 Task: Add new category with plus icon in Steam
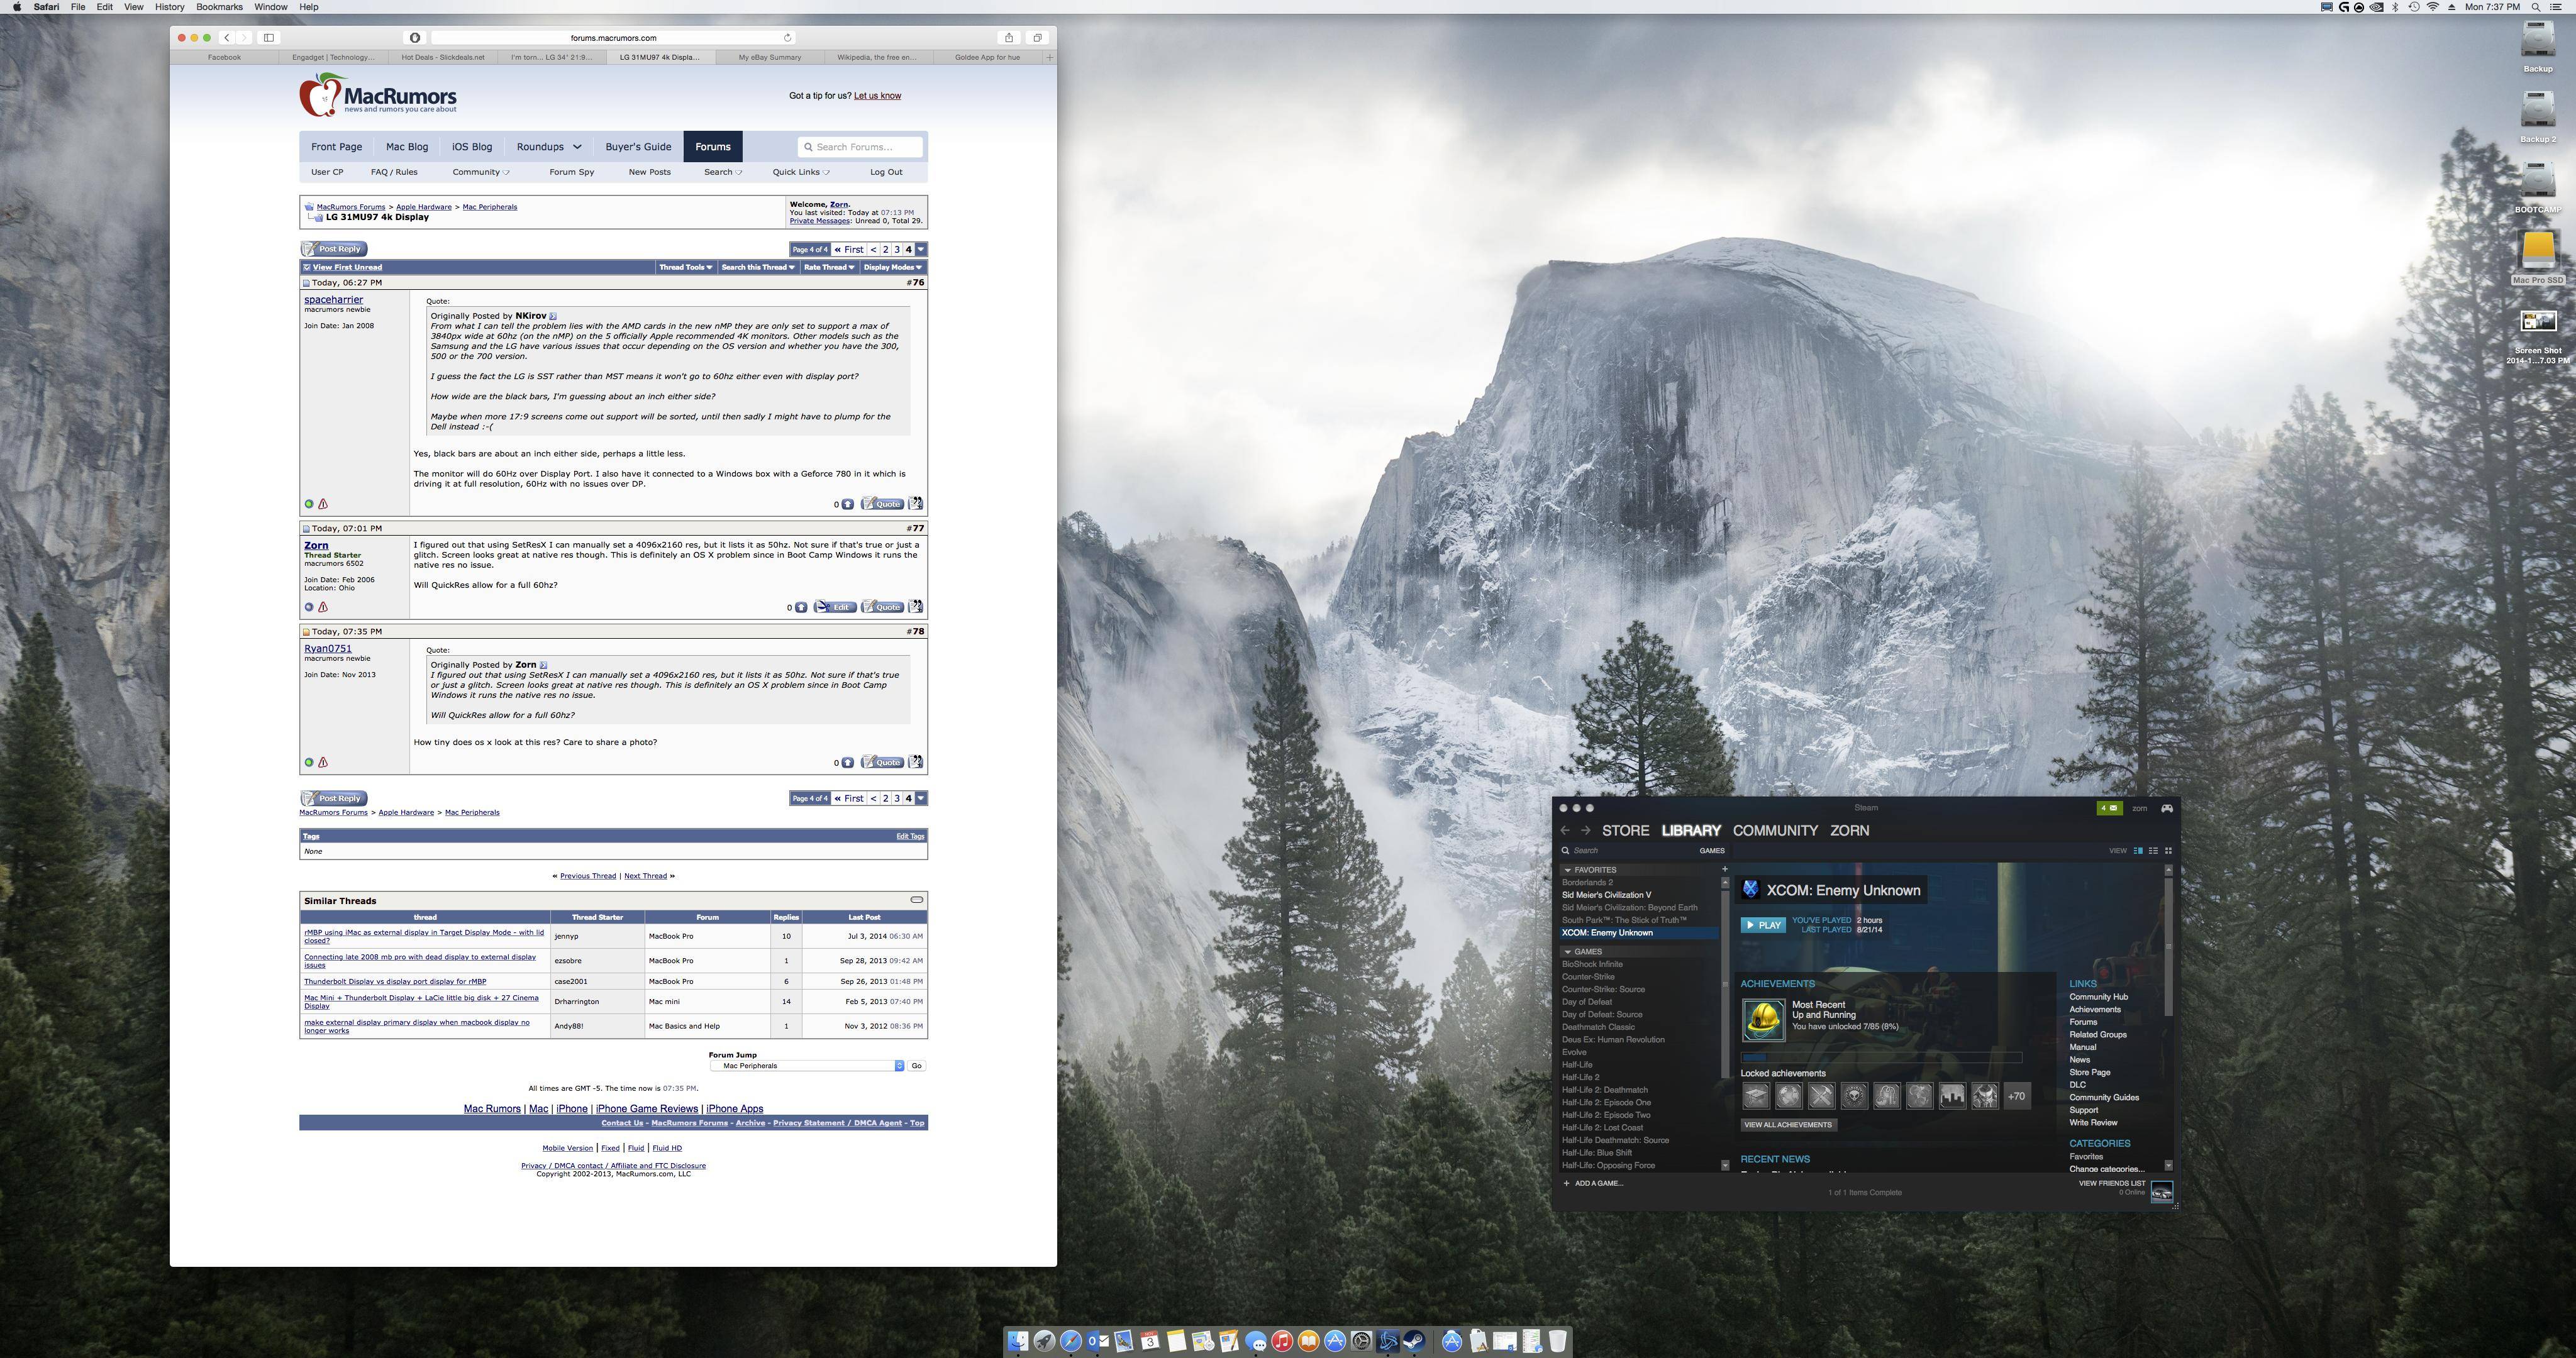point(1724,869)
